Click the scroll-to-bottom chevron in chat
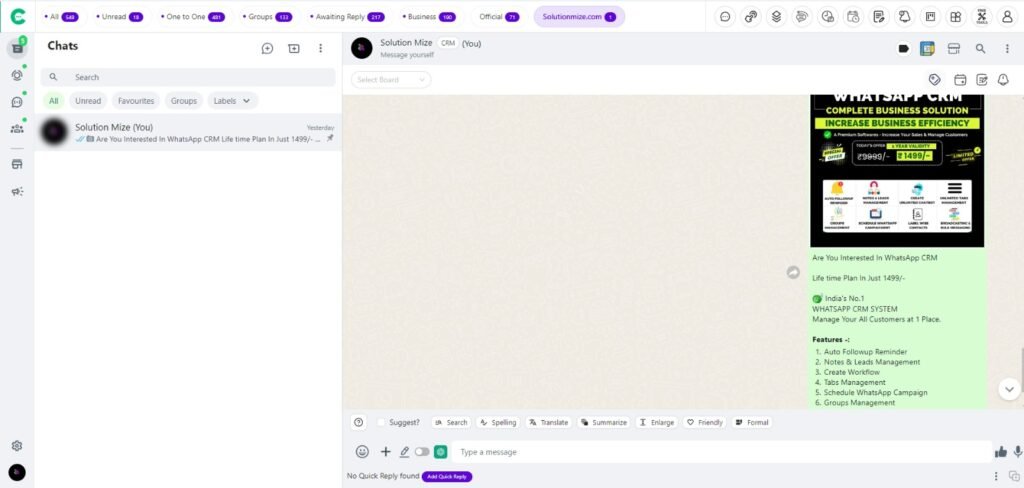 (1009, 388)
